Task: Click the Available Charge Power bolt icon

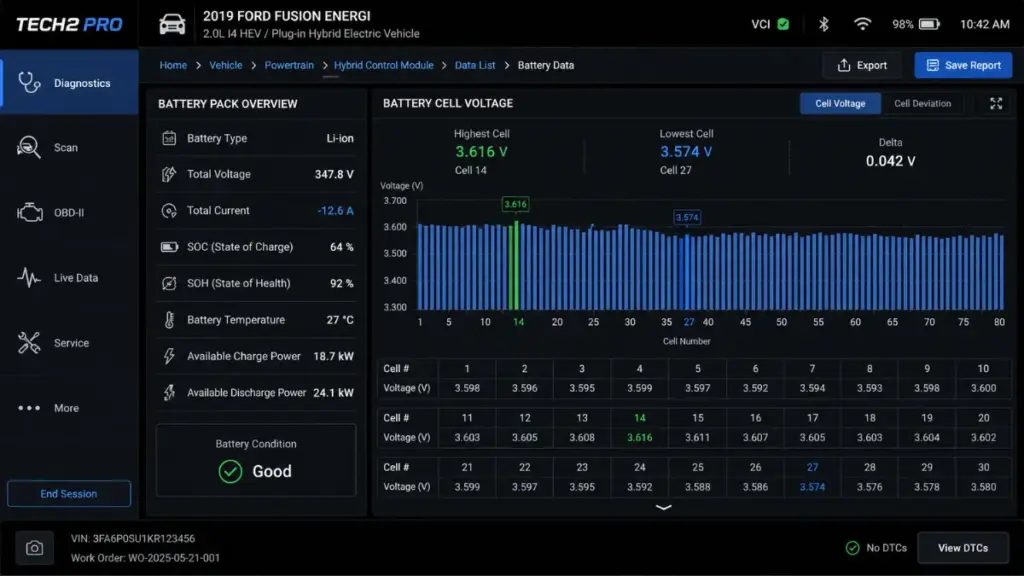Action: pos(169,356)
